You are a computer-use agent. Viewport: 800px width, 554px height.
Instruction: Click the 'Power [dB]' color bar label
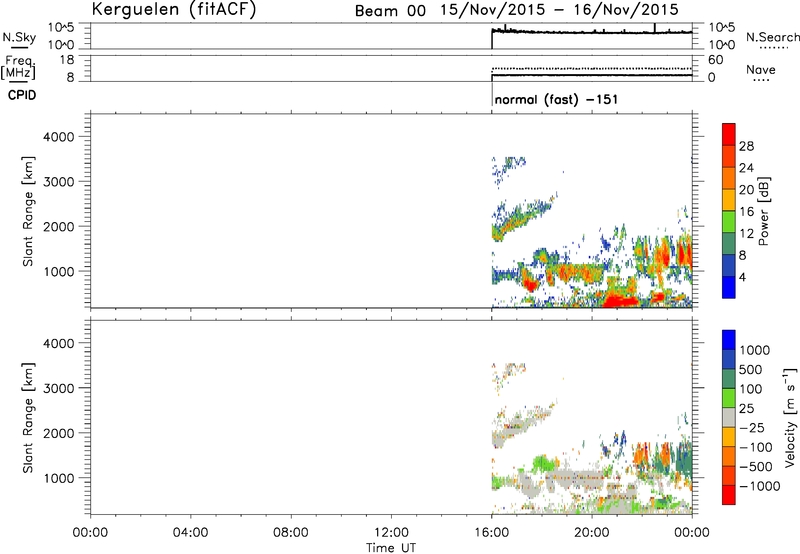click(x=763, y=211)
